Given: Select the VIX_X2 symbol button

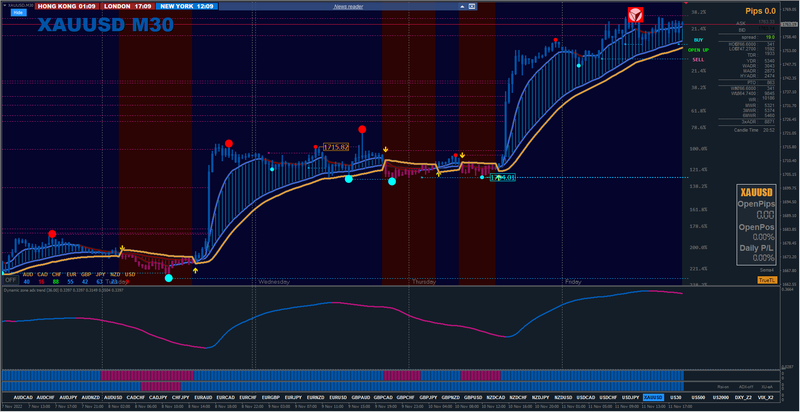Looking at the screenshot, I should (x=765, y=397).
